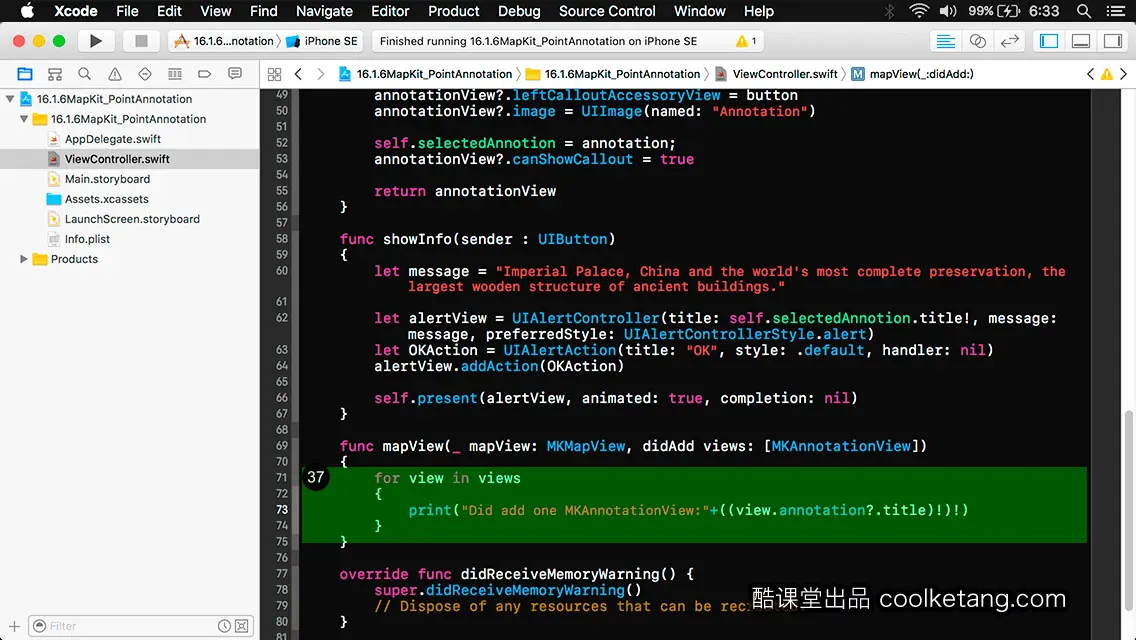Screen dimensions: 1136x640
Task: Jump to next issue arrow
Action: click(1124, 74)
